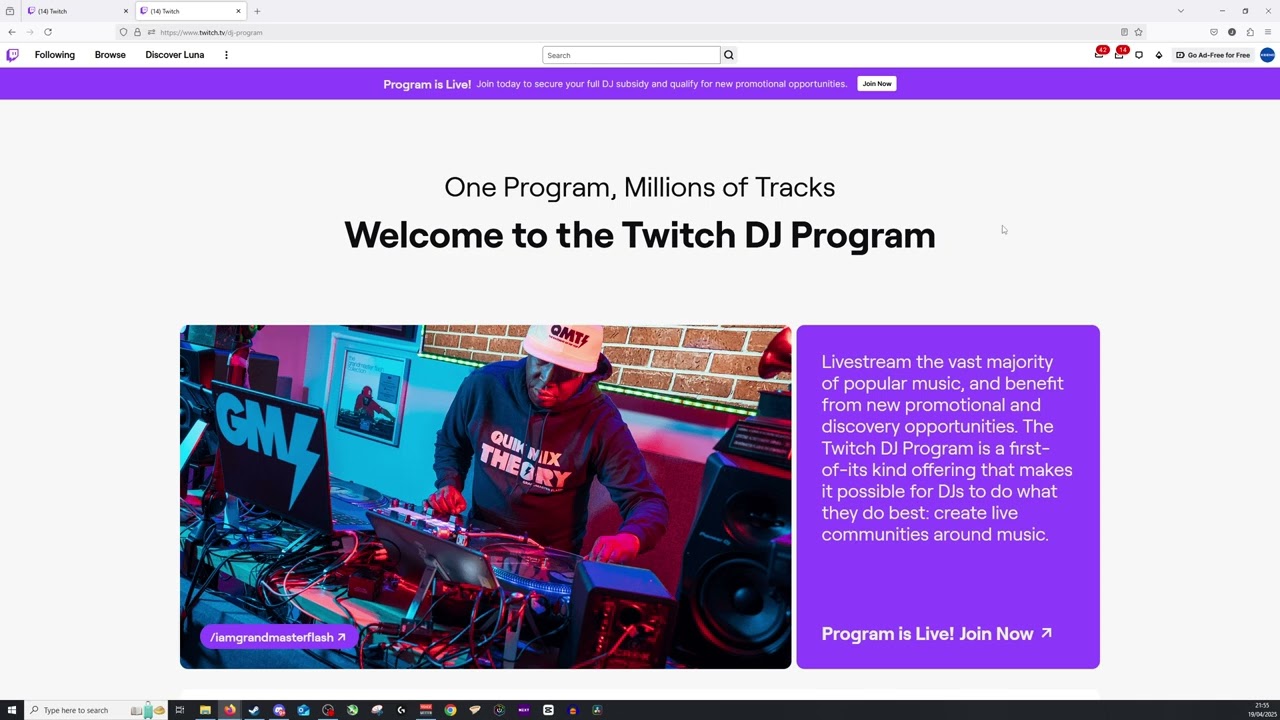The width and height of the screenshot is (1280, 720).
Task: Close the first Twitch tab
Action: [126, 11]
